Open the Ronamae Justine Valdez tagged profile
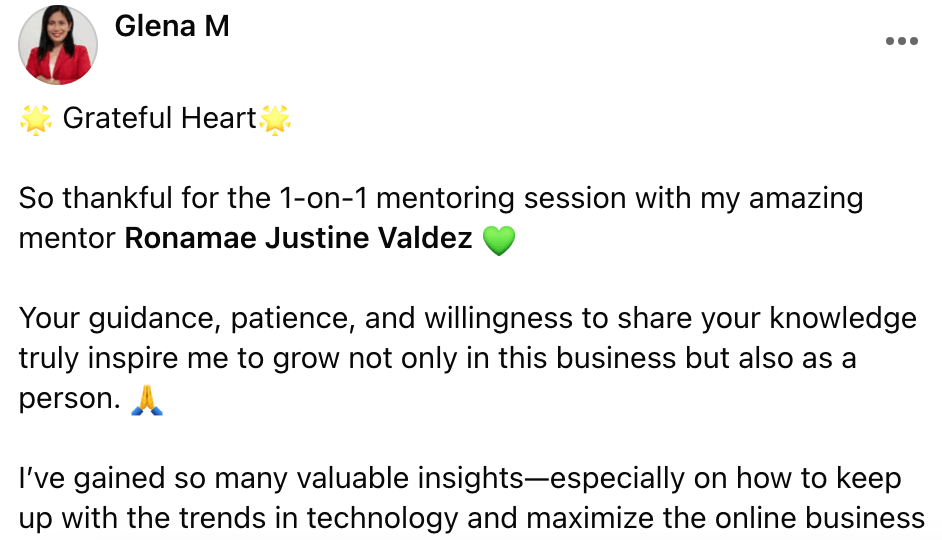The width and height of the screenshot is (942, 540). click(x=298, y=240)
